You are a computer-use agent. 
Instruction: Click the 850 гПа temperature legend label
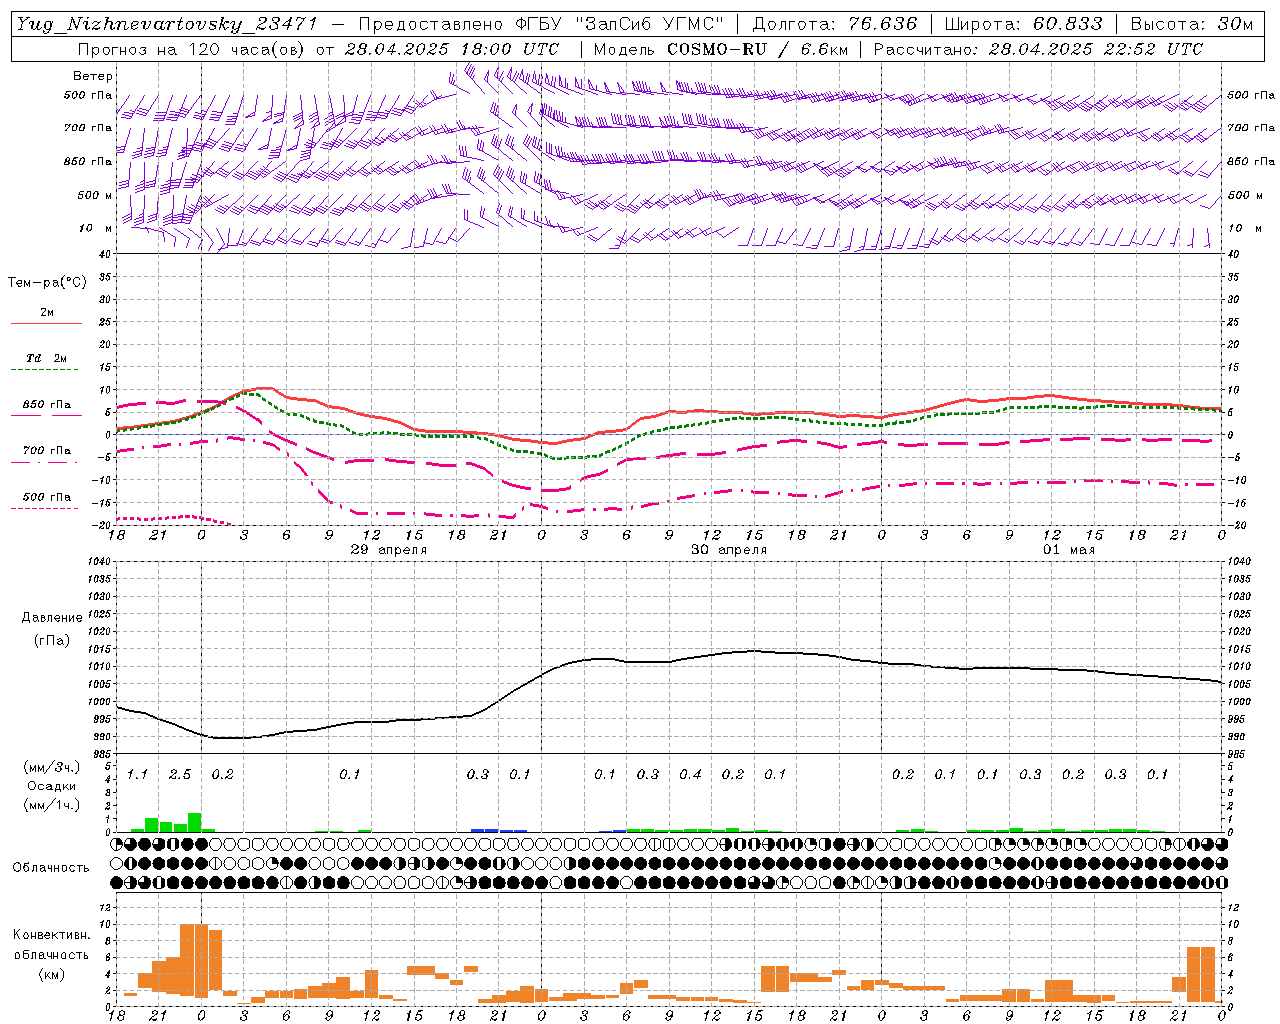click(46, 405)
